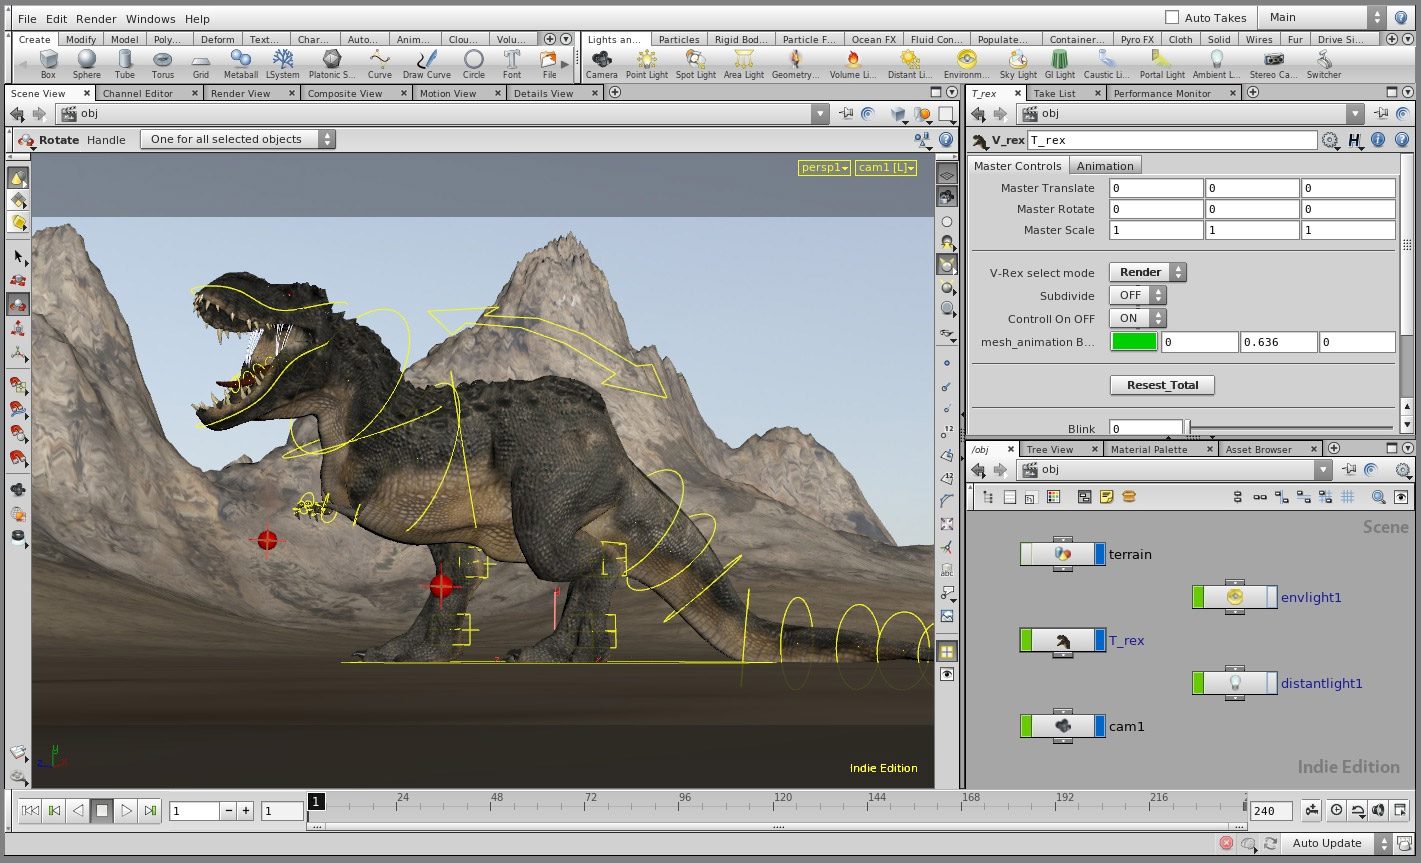Switch to the Animation tab
The image size is (1421, 863).
tap(1105, 166)
